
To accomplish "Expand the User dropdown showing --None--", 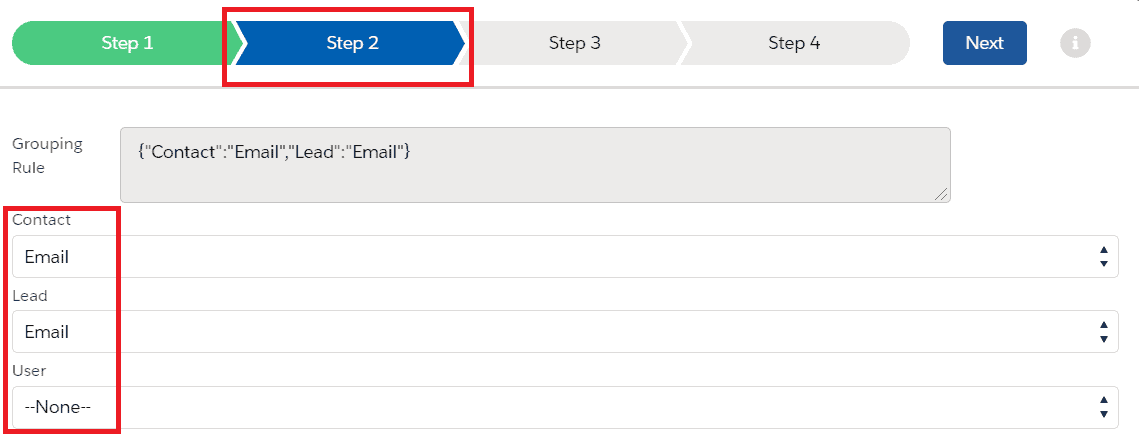I will 560,407.
